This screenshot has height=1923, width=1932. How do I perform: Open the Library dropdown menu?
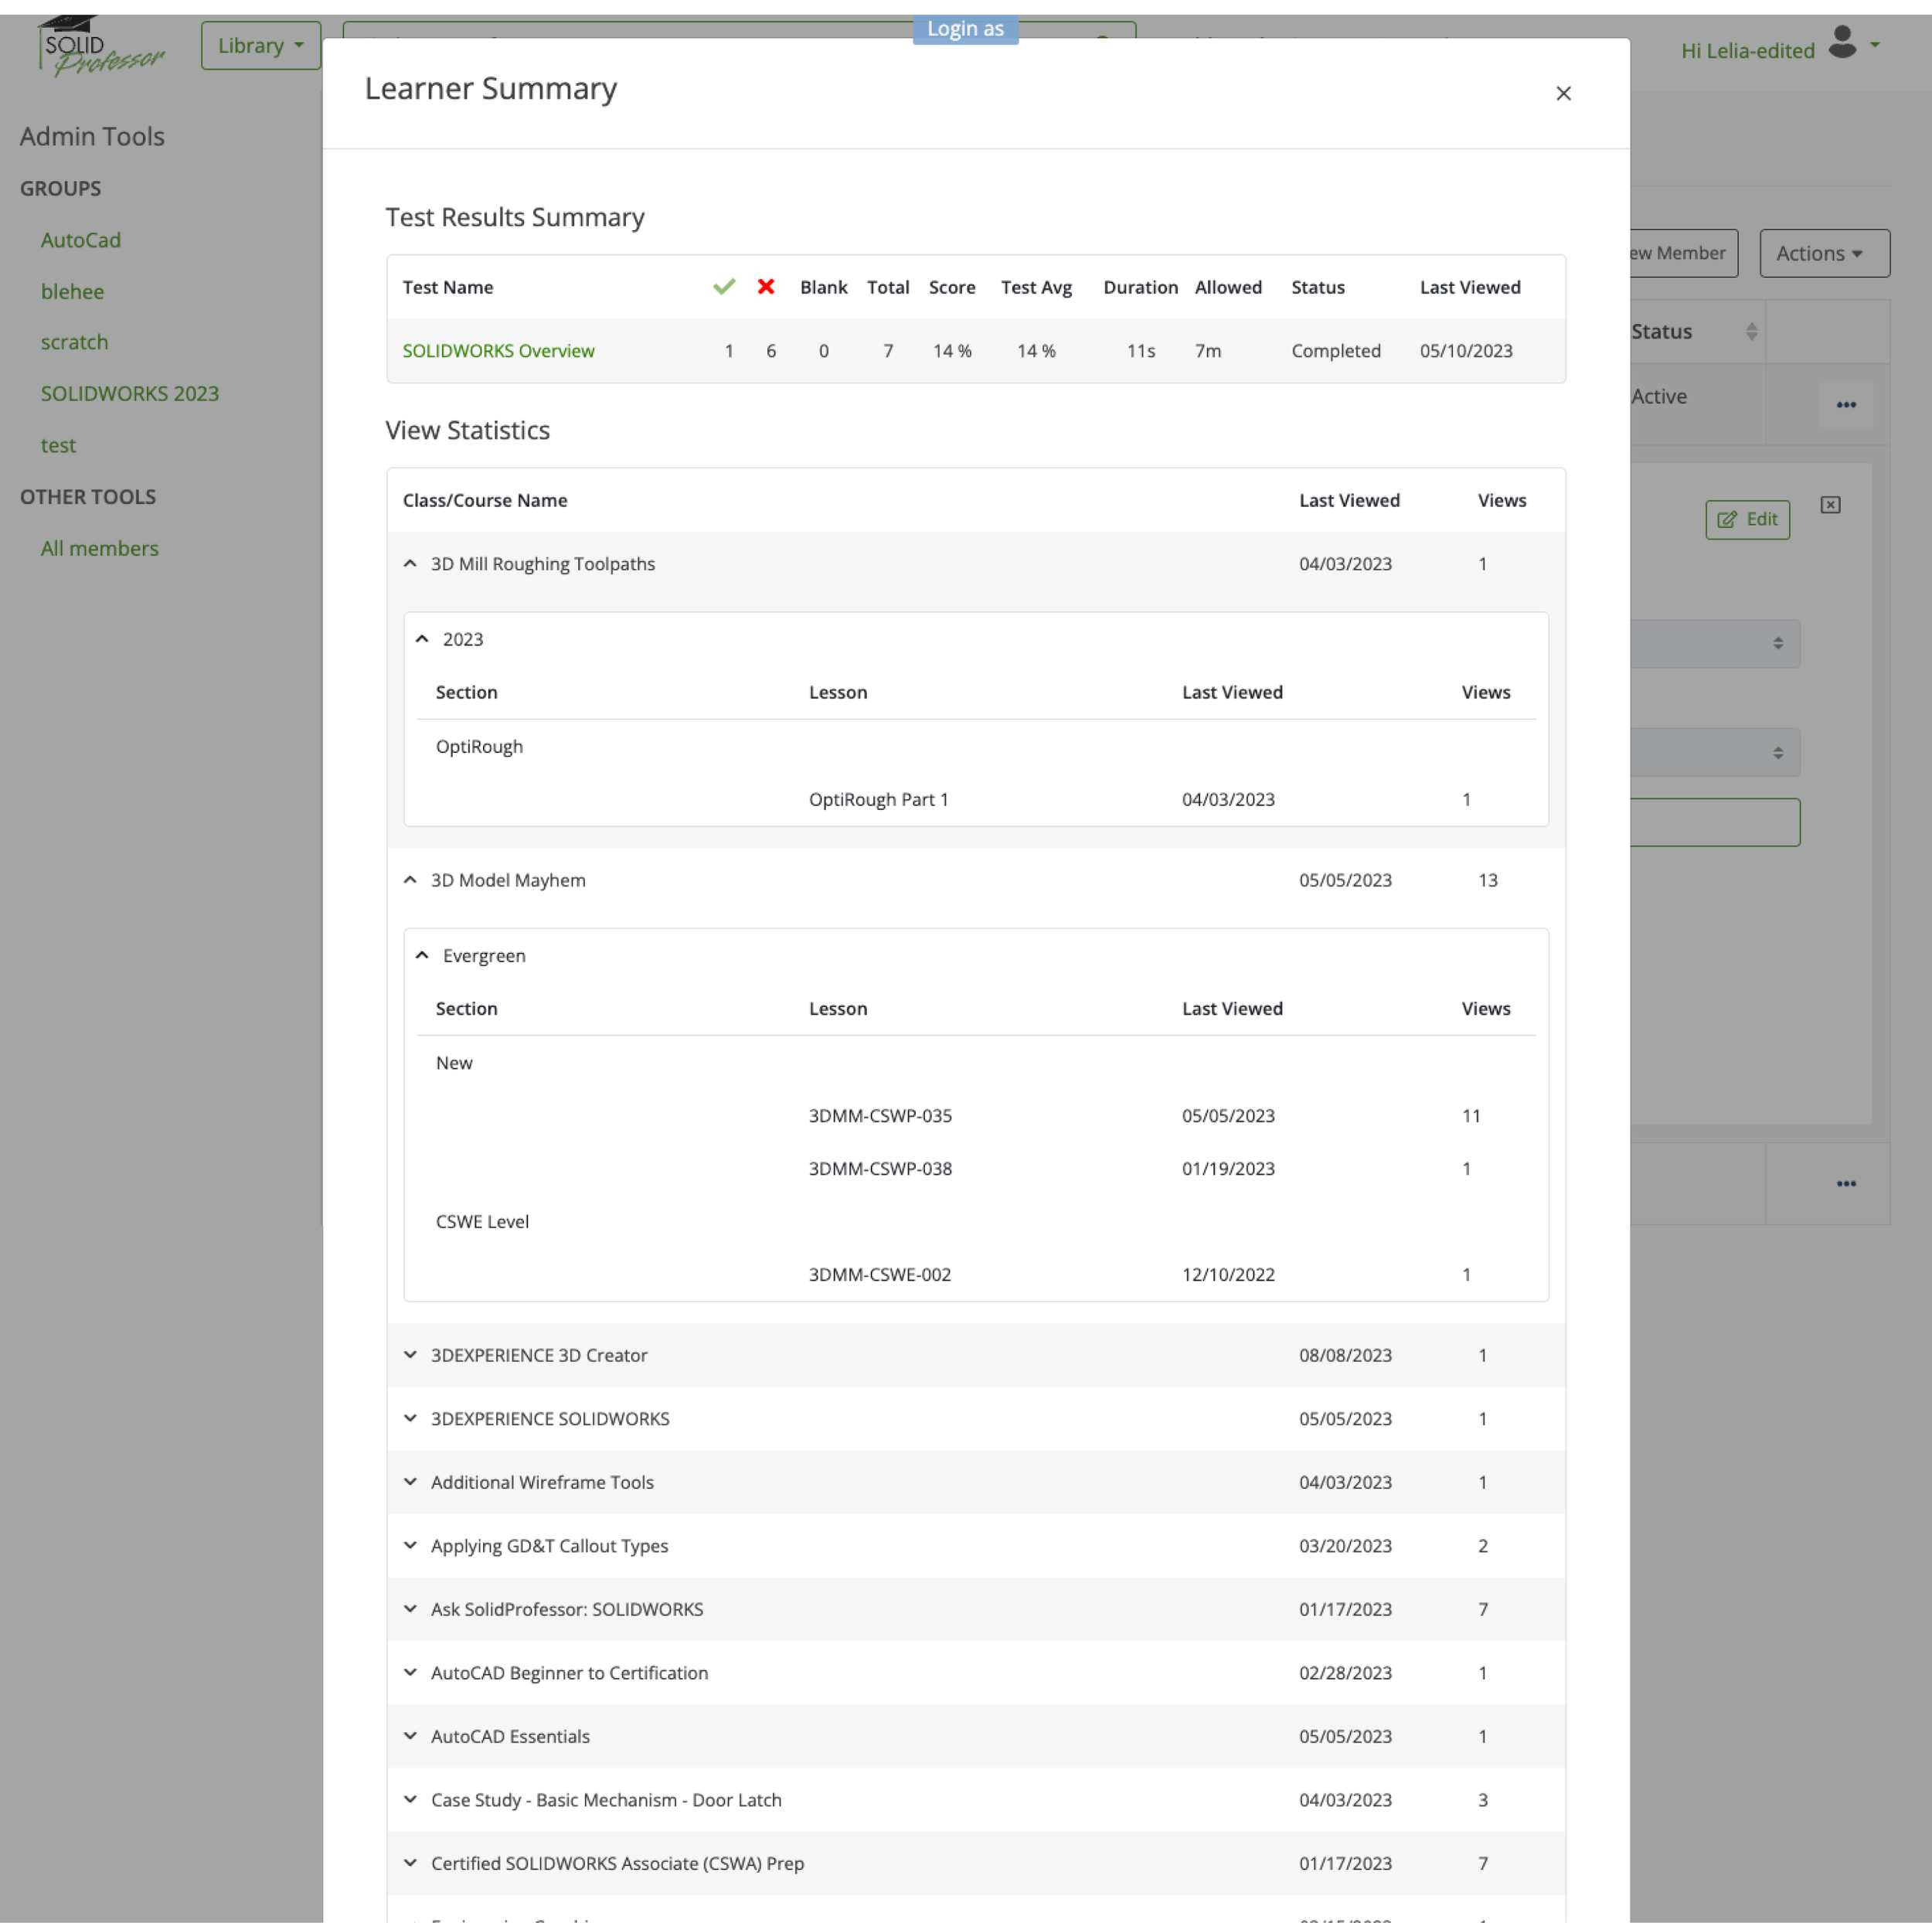point(260,46)
